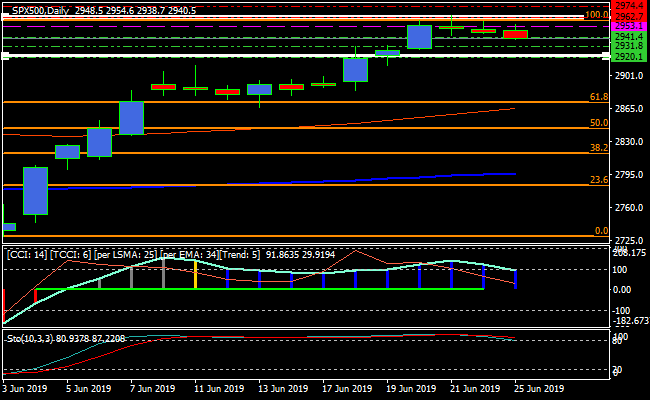Click the magenta 2953.1 price label
Screen dimensions: 650x400
629,26
